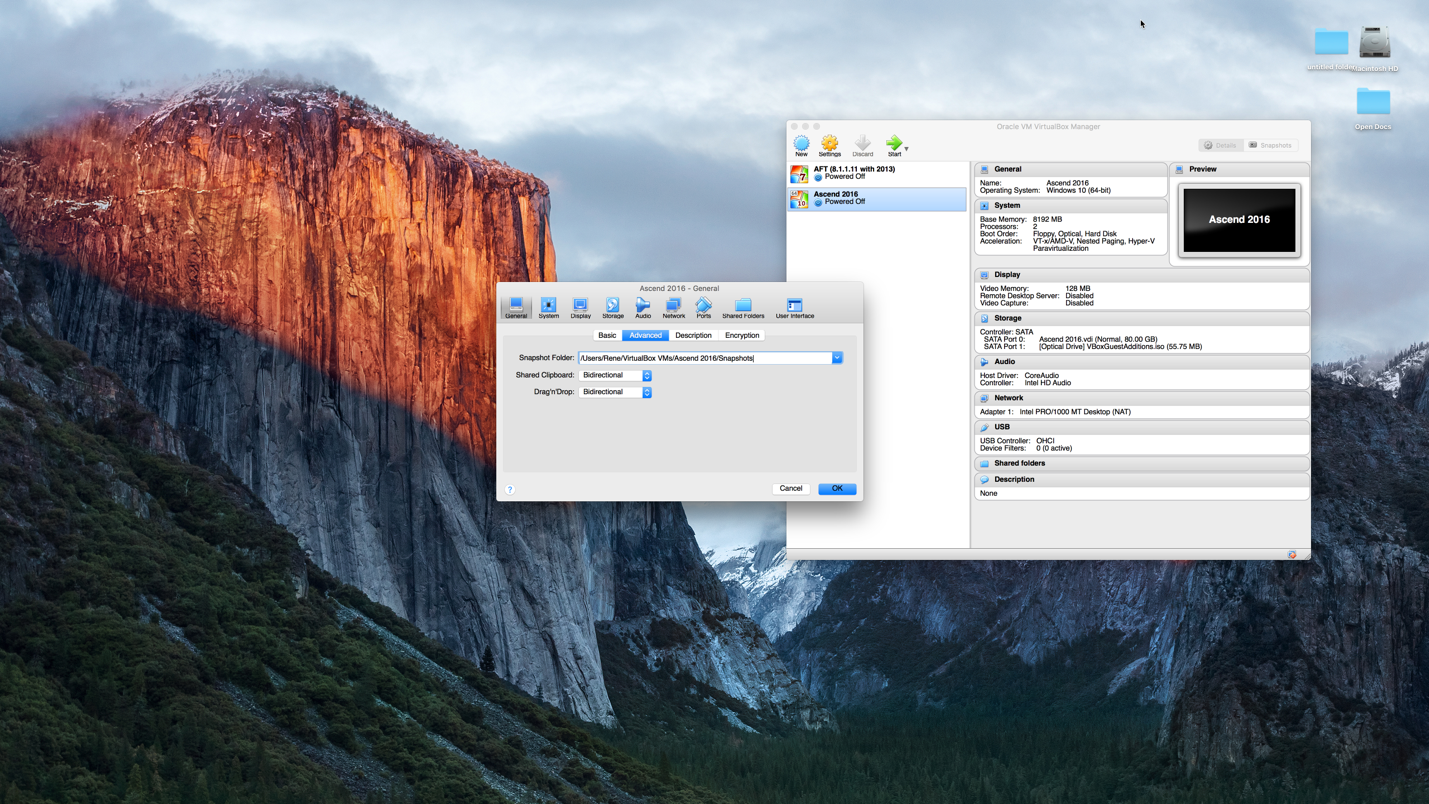Screen dimensions: 1429x804
Task: Open the General settings category
Action: (x=516, y=307)
